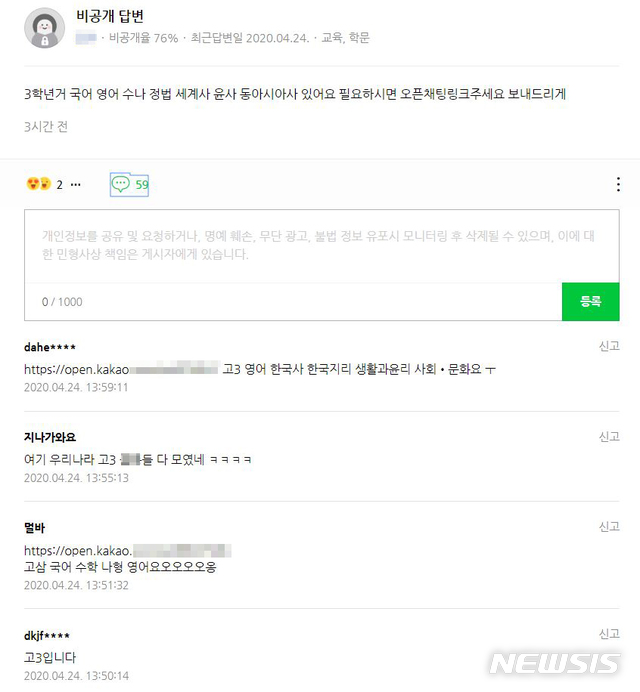Click the 지나가와요 username
This screenshot has width=640, height=692.
coord(50,437)
